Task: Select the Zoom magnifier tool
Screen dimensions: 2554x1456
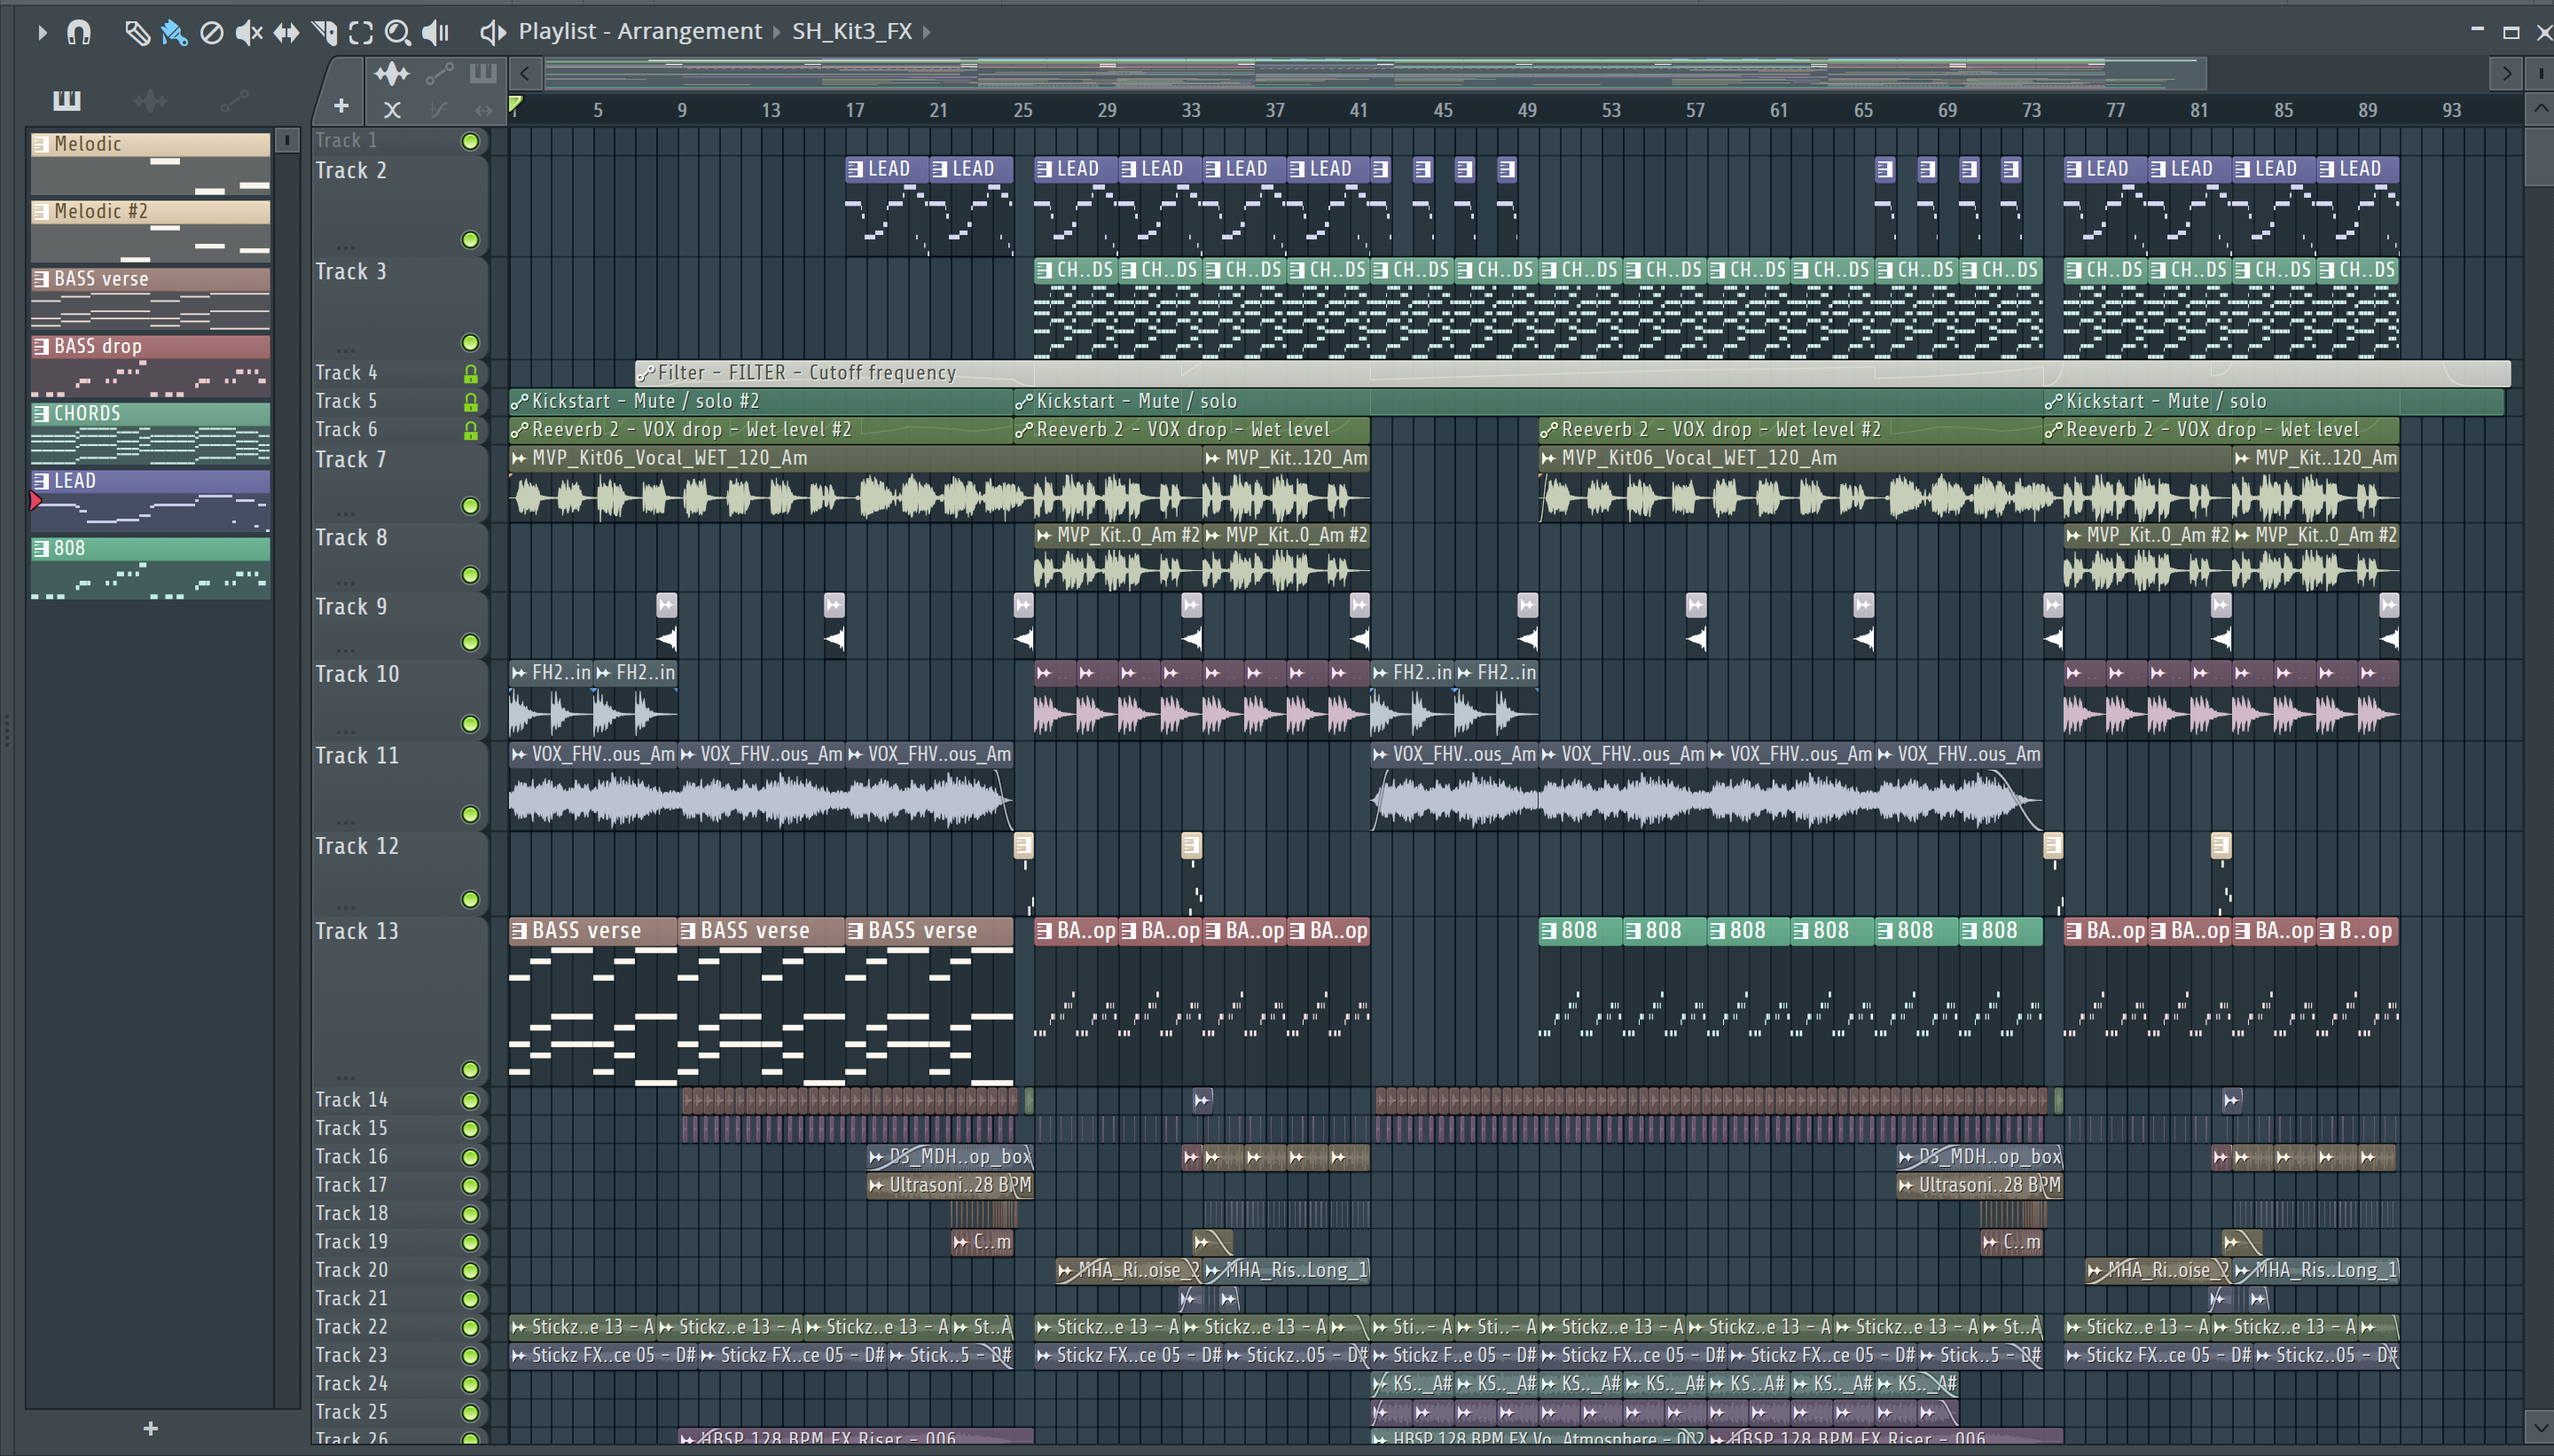Action: click(398, 33)
